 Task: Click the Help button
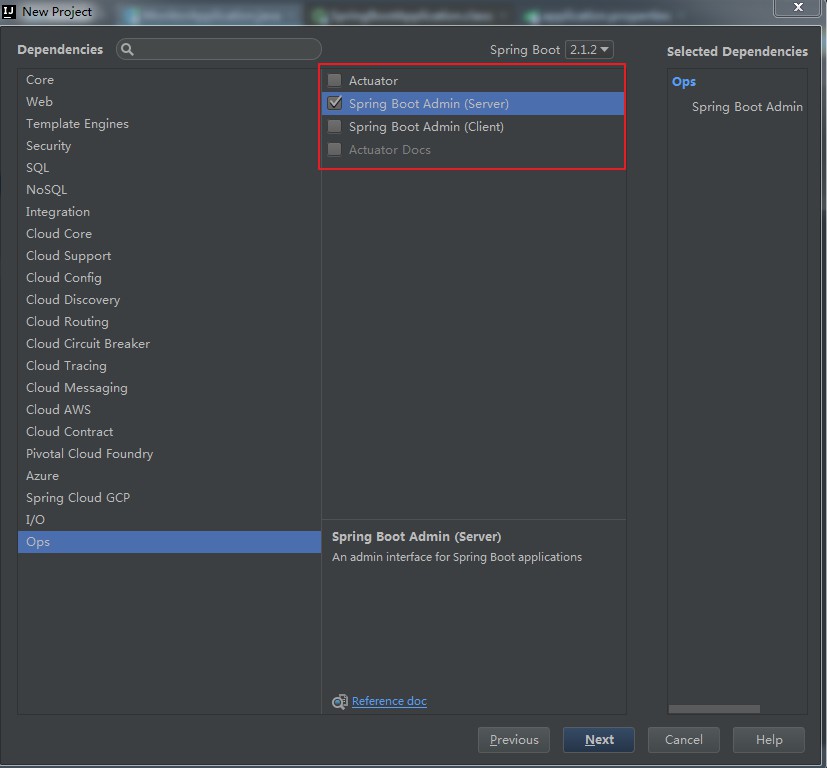tap(768, 740)
